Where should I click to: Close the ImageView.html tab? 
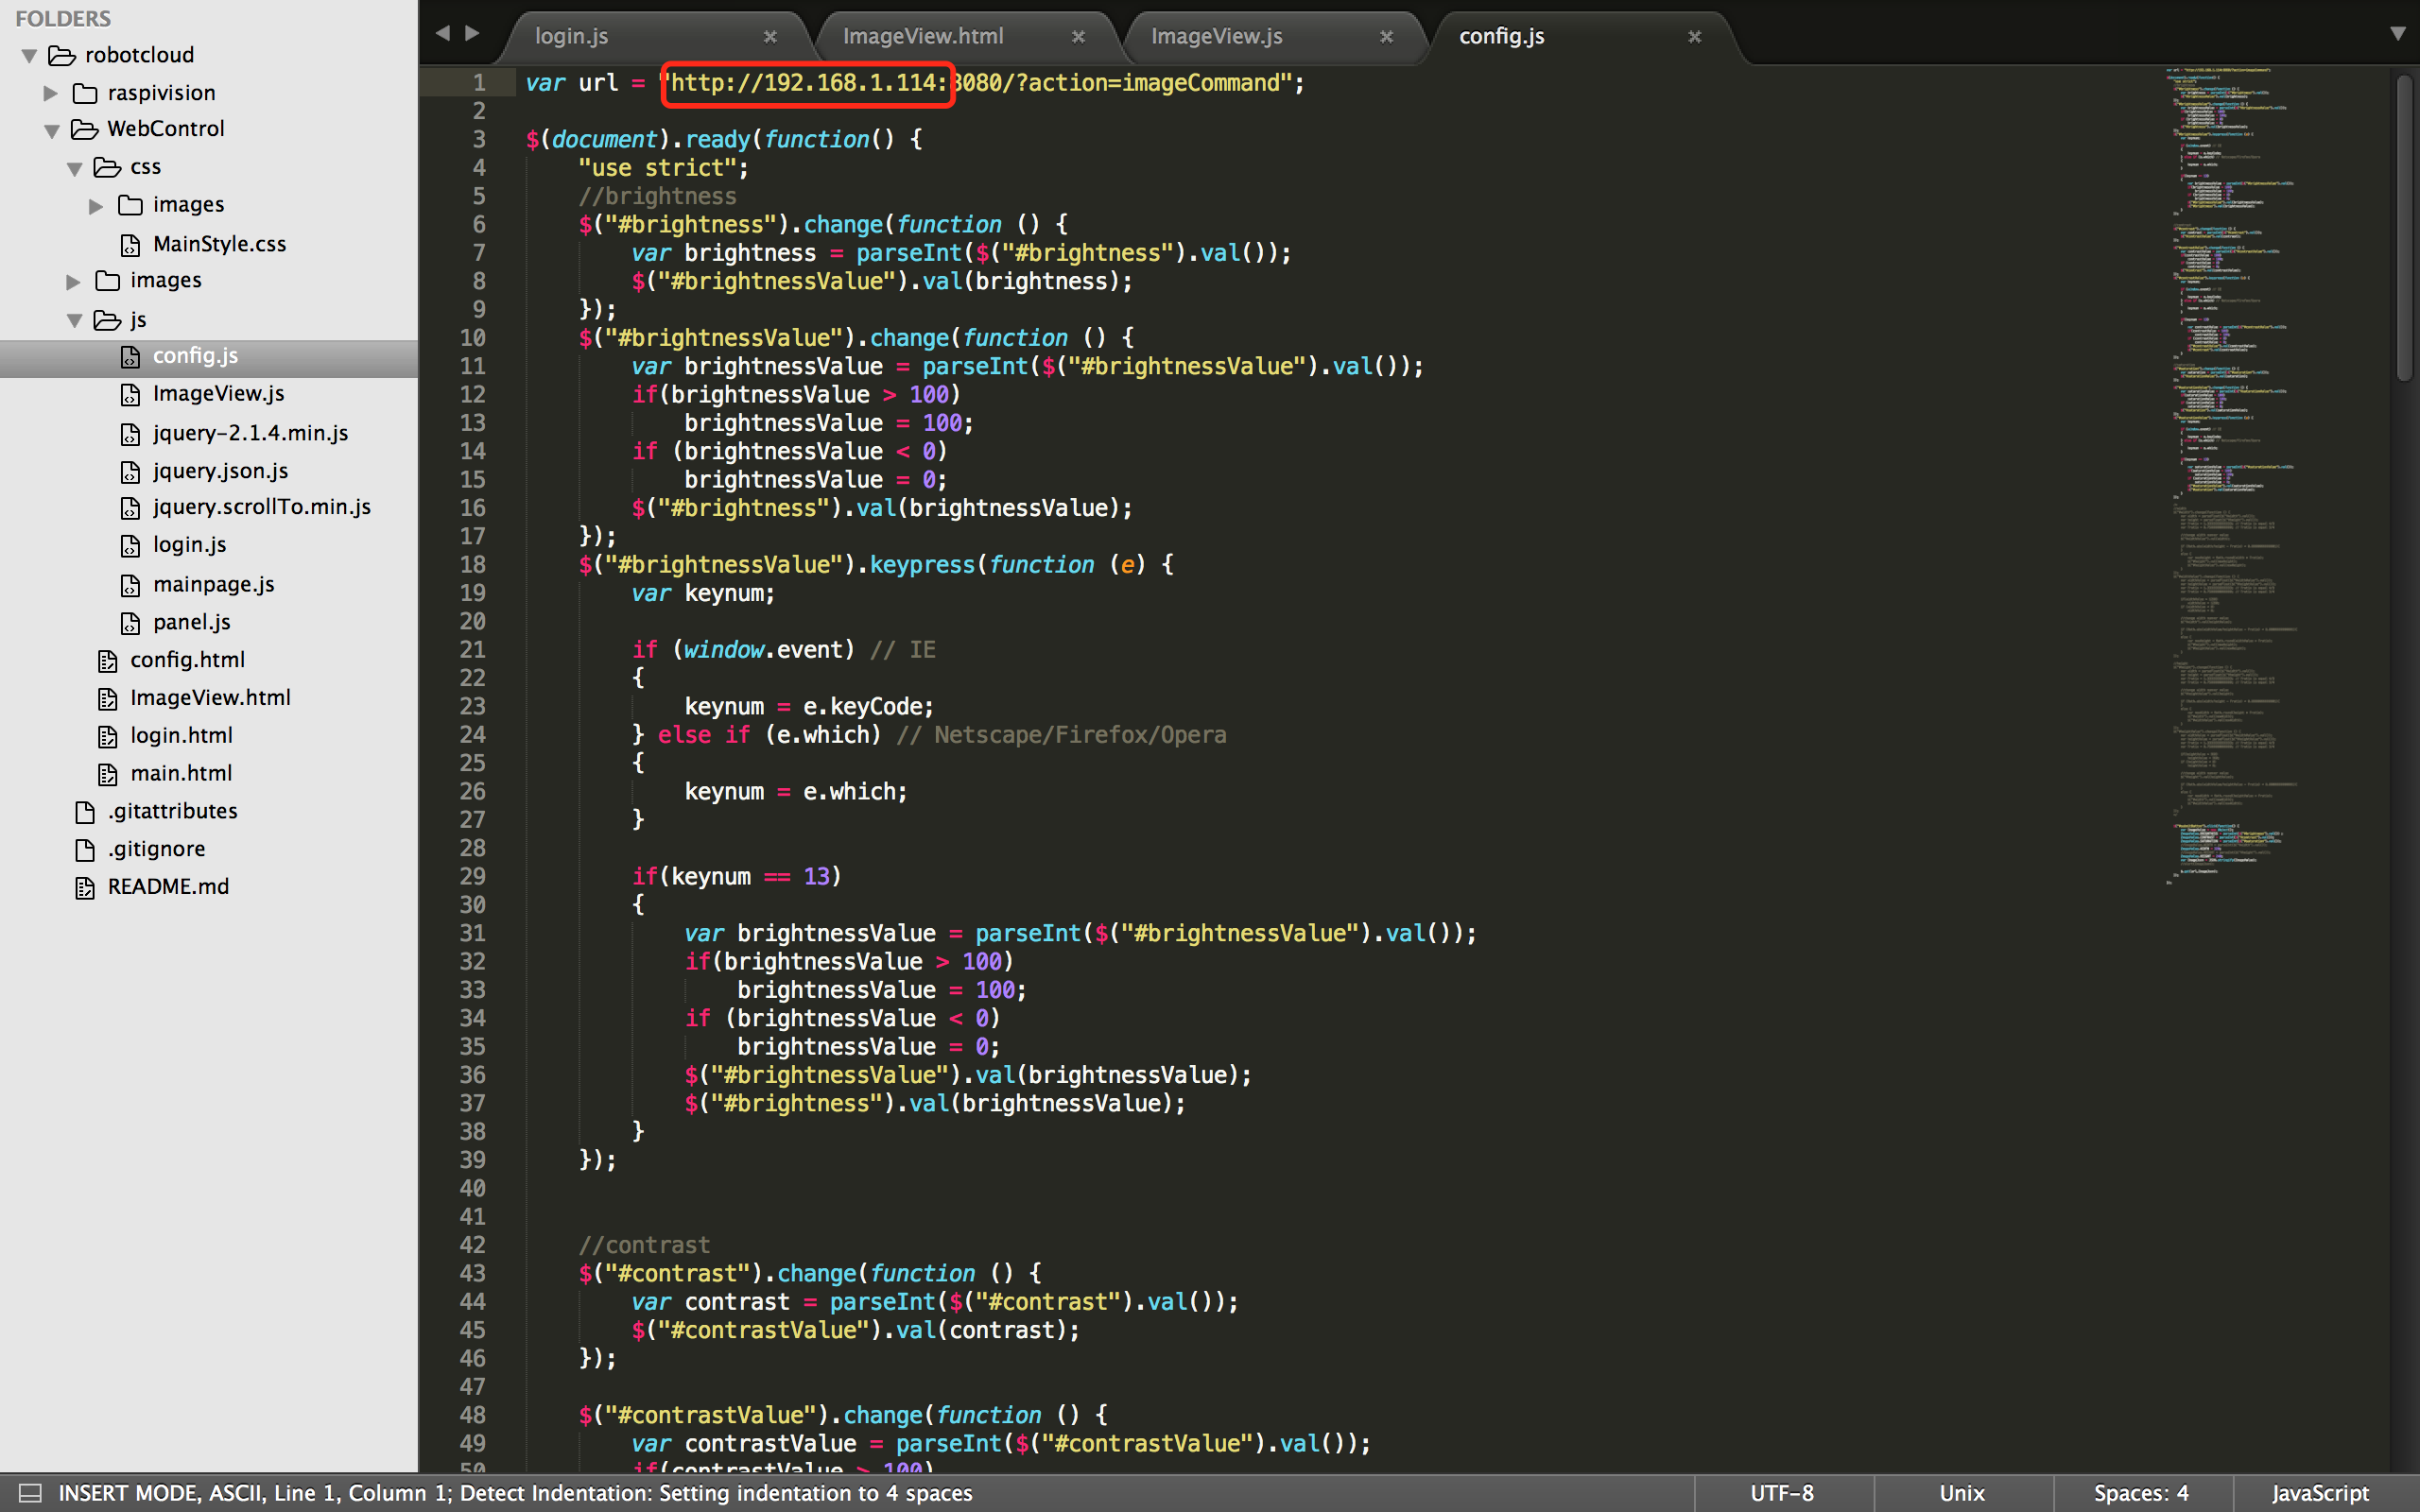1078,37
